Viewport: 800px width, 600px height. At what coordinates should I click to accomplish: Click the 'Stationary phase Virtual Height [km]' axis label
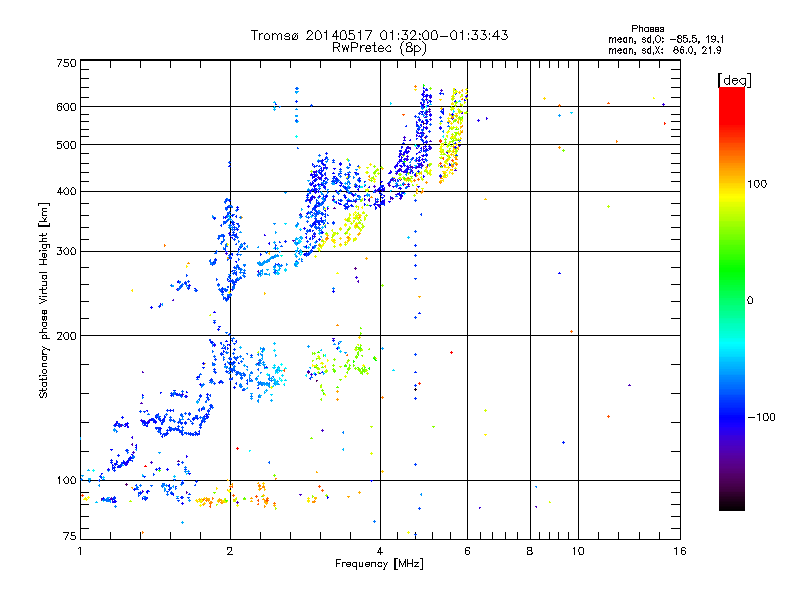click(44, 301)
